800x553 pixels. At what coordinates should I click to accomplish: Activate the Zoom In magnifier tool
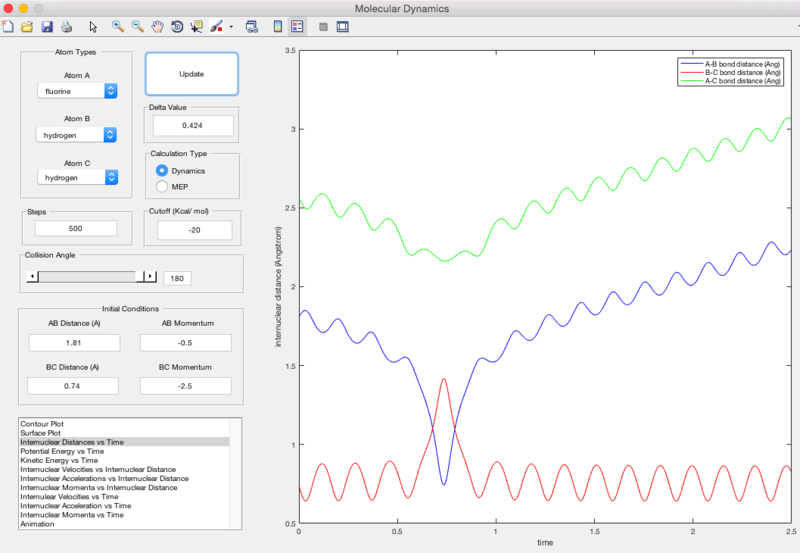pyautogui.click(x=118, y=27)
